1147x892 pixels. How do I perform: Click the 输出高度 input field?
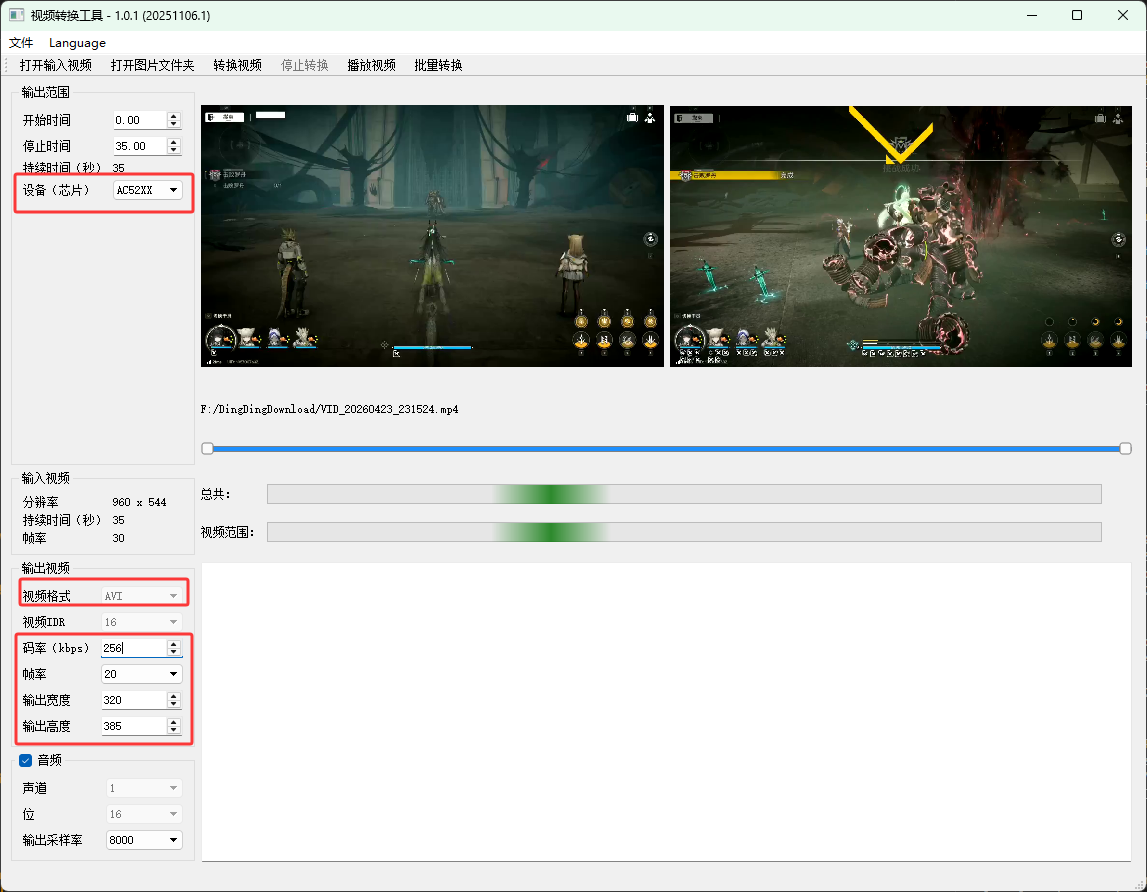134,726
